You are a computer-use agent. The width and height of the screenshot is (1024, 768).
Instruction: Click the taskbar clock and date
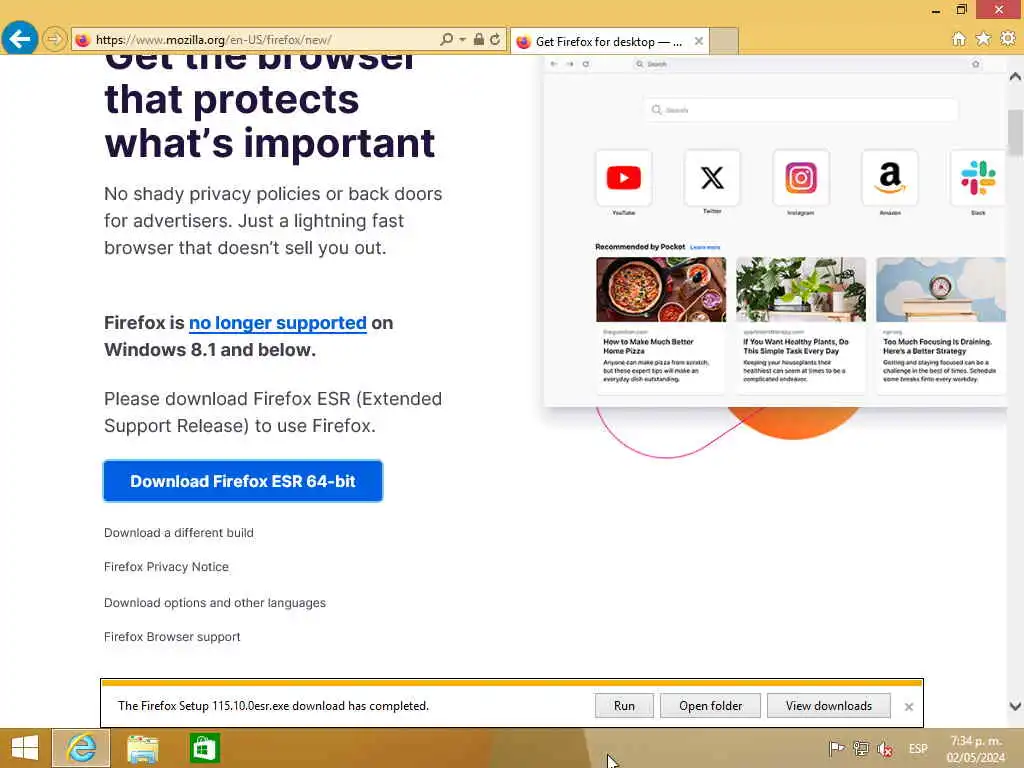[x=976, y=749]
